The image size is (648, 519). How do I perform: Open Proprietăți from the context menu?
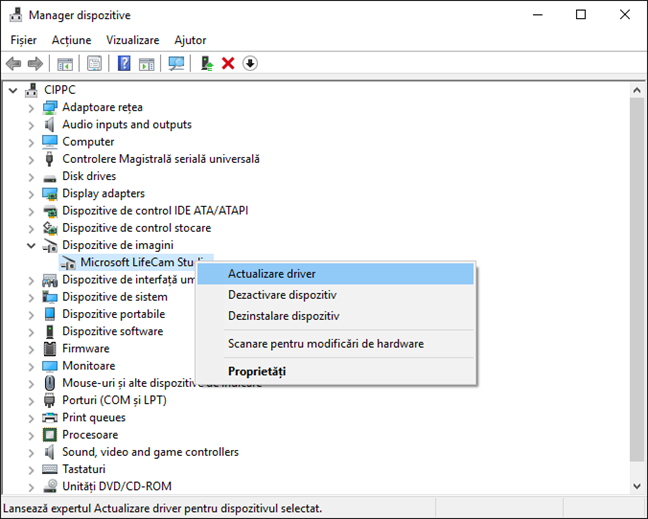pyautogui.click(x=256, y=371)
